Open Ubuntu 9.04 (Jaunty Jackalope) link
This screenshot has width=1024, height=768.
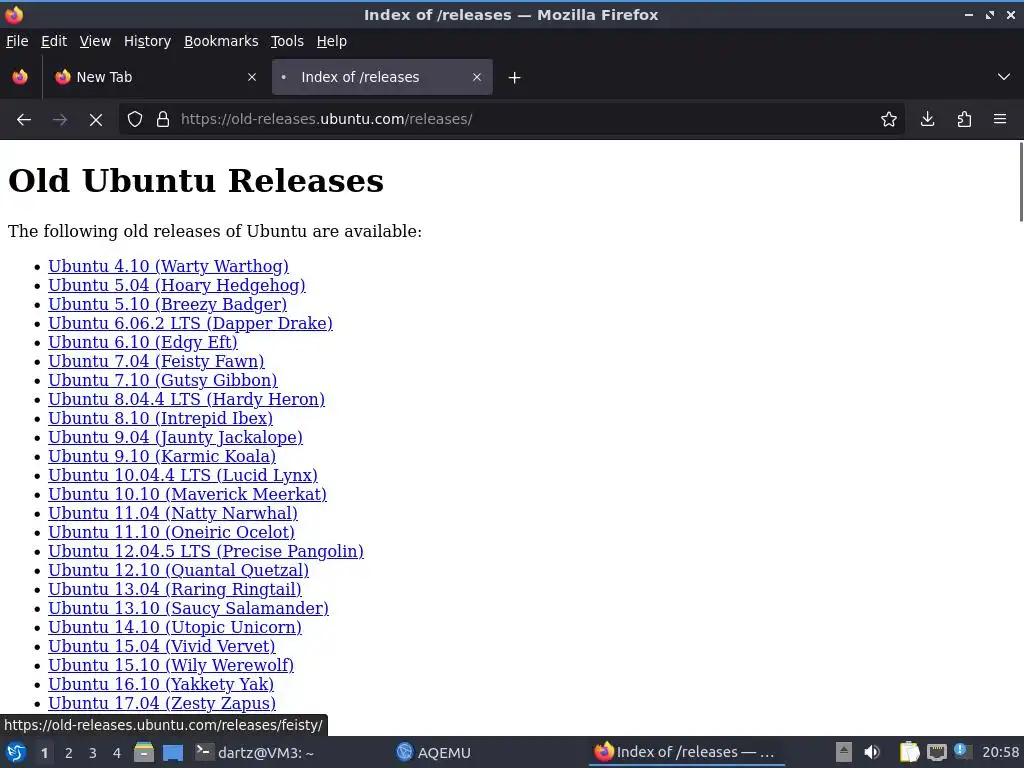coord(176,437)
